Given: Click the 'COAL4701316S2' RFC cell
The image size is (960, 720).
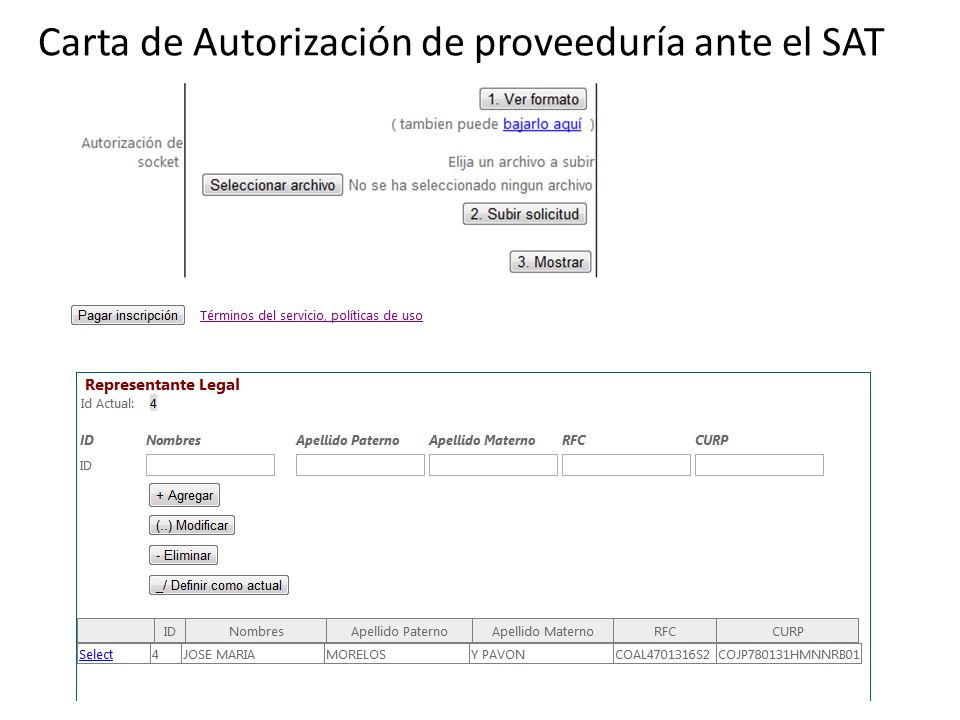Looking at the screenshot, I should [665, 654].
